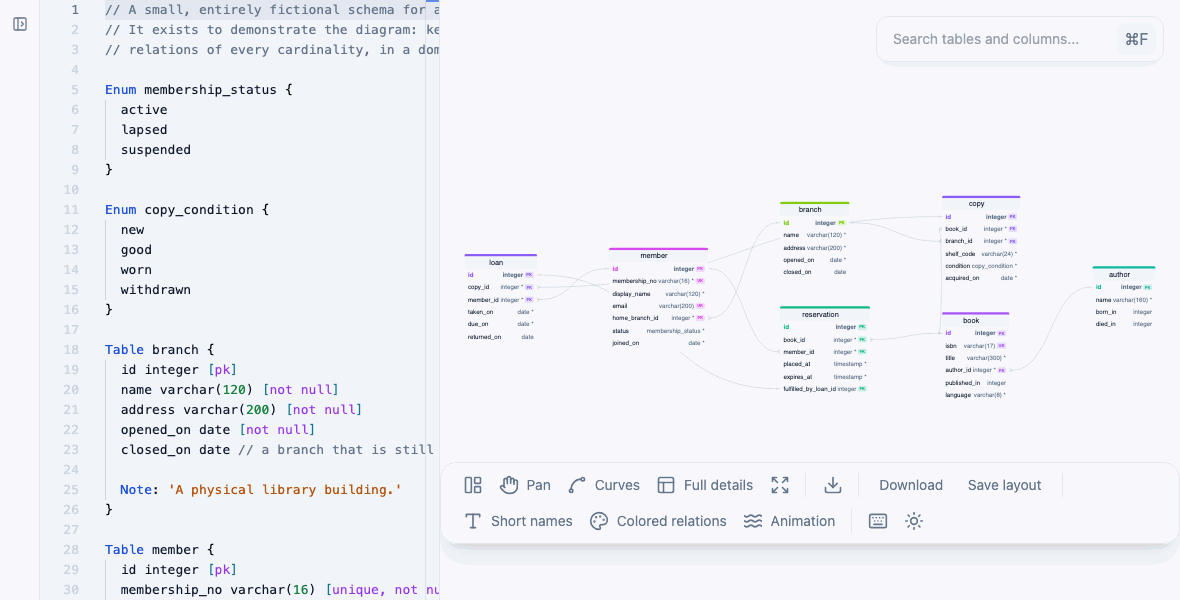This screenshot has width=1180, height=600.
Task: Click the fit-to-screen expand arrows icon
Action: tap(780, 485)
